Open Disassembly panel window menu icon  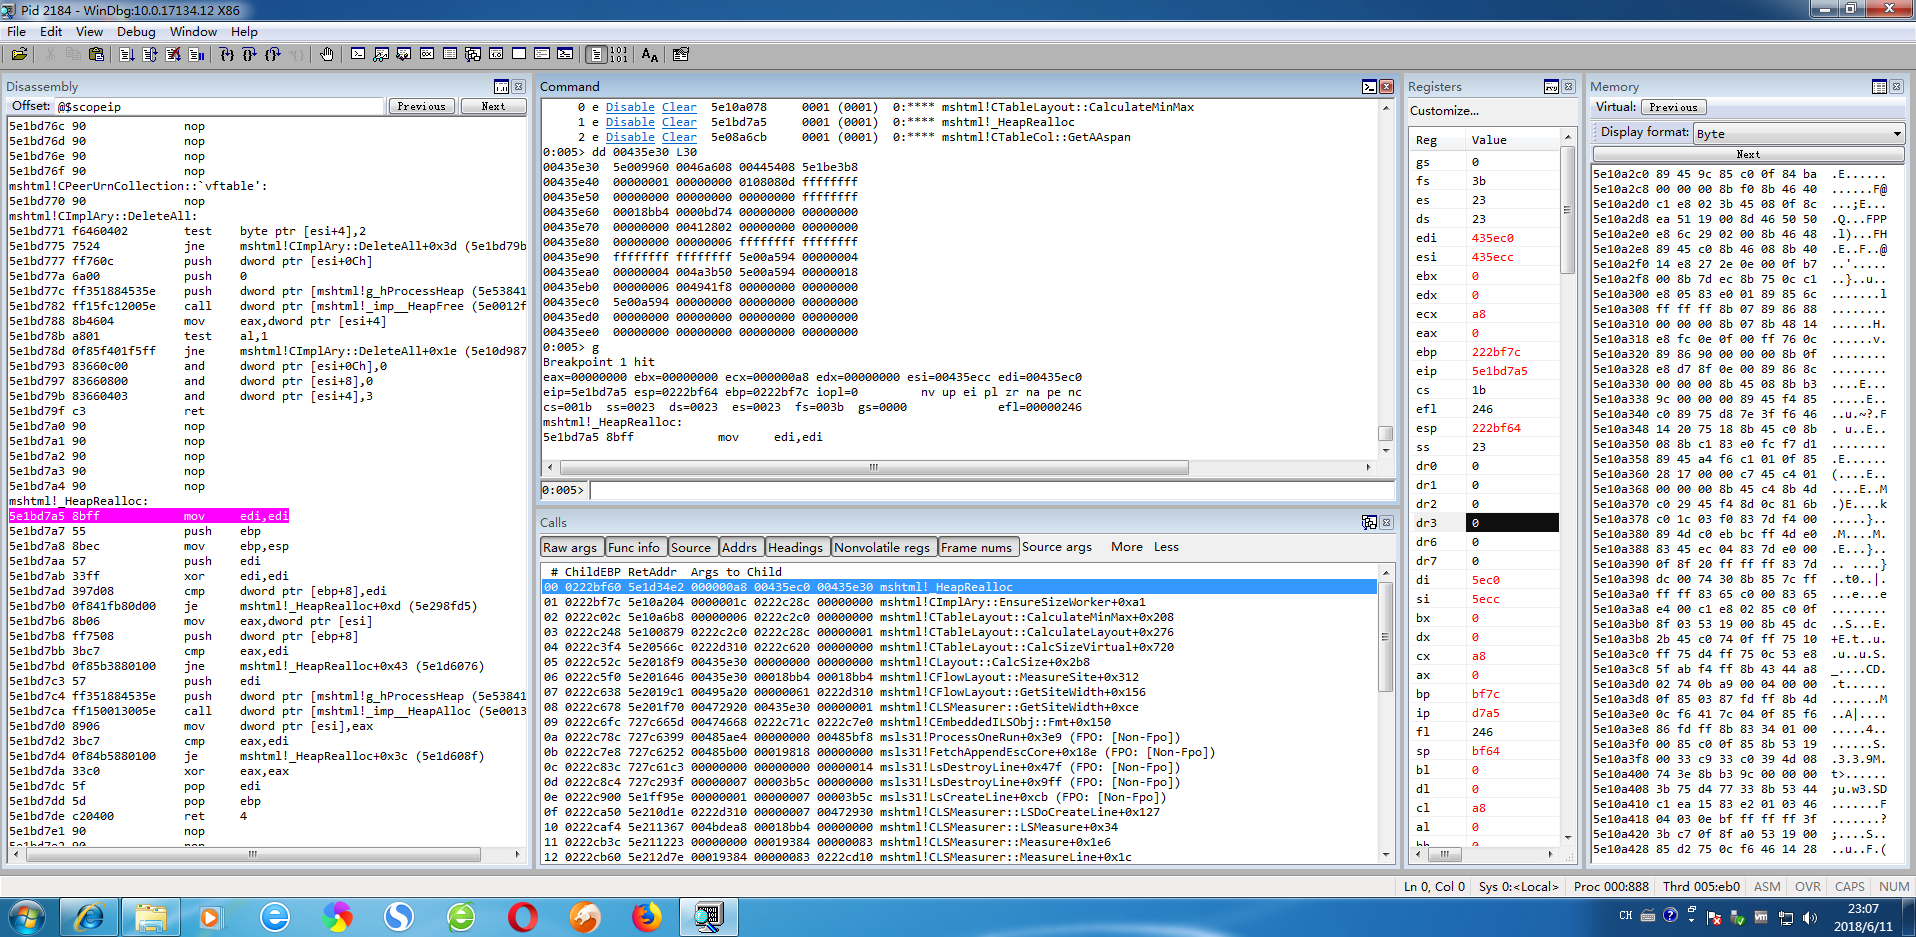pos(502,87)
